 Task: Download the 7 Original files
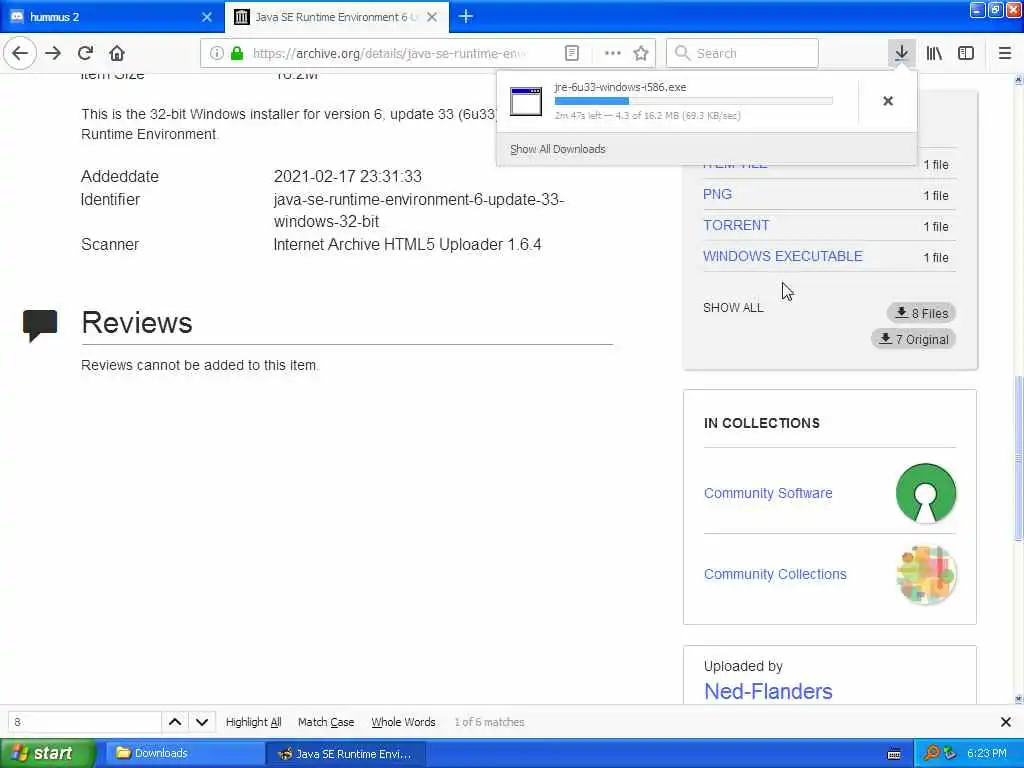[914, 339]
